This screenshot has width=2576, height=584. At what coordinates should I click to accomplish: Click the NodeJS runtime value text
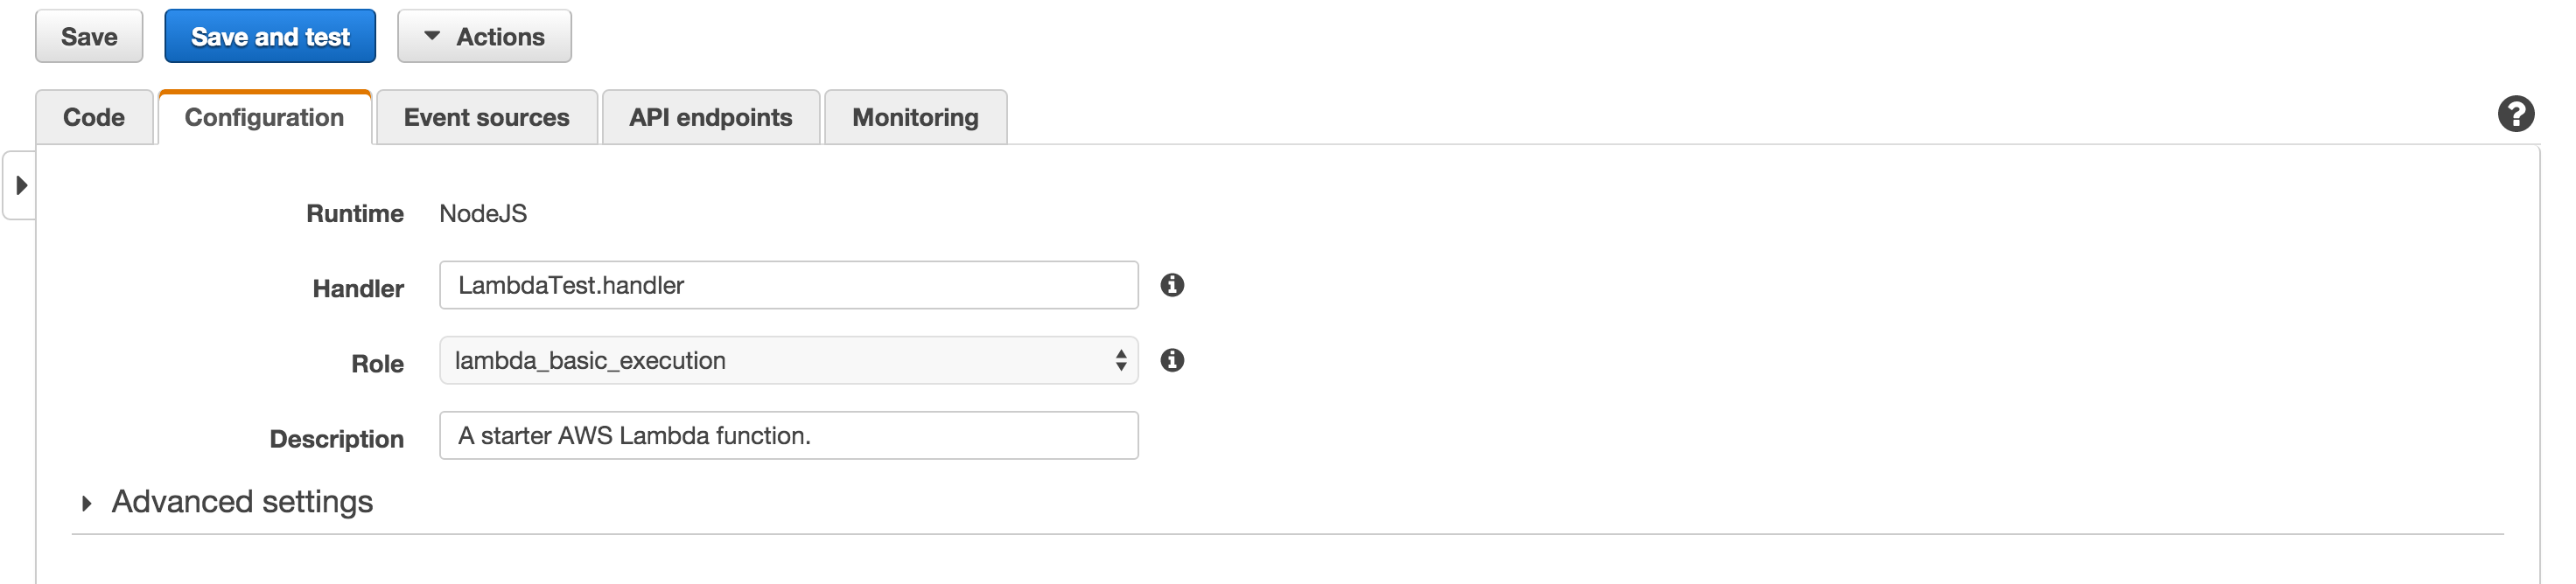coord(483,214)
